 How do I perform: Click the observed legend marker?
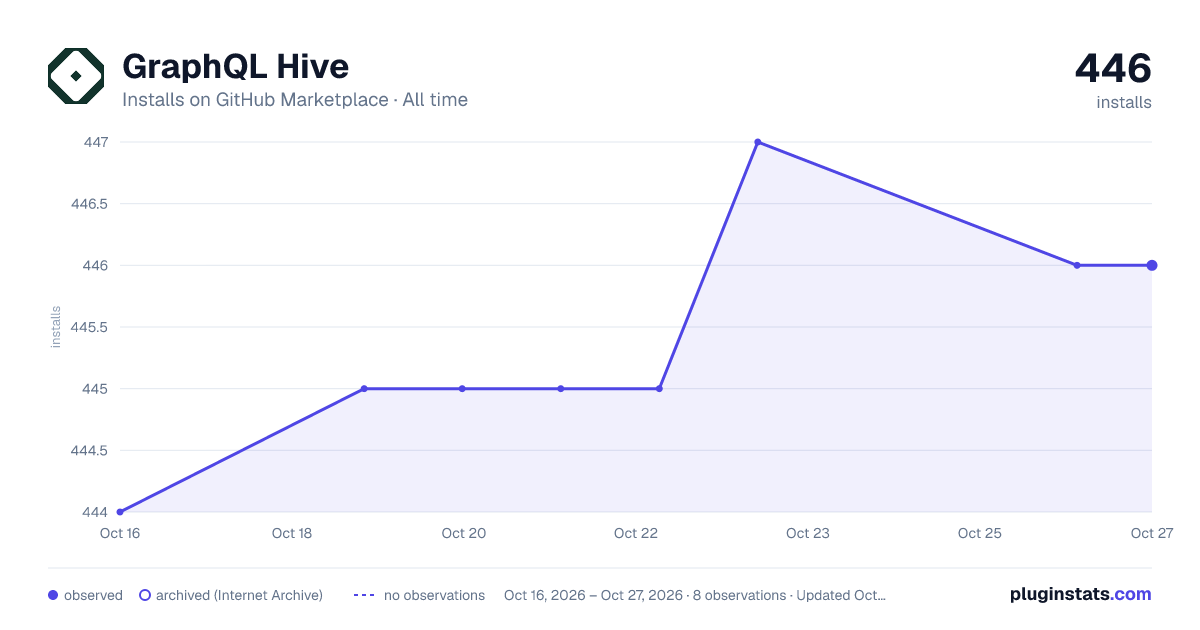click(x=53, y=595)
